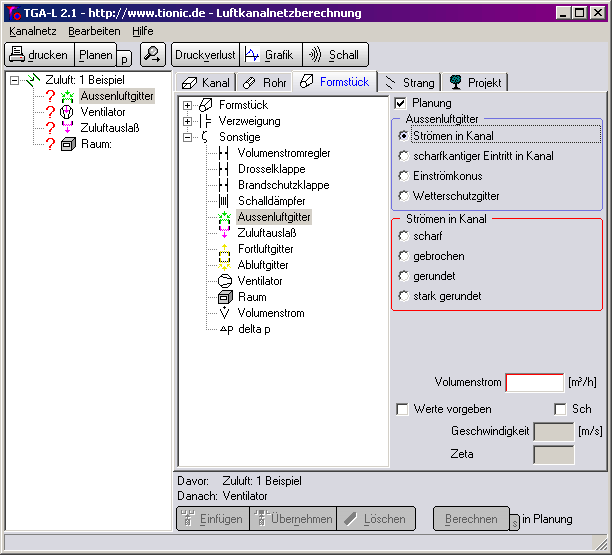Screen dimensions: 612x555
Task: Click the Abluftgitter icon in list
Action: (224, 265)
